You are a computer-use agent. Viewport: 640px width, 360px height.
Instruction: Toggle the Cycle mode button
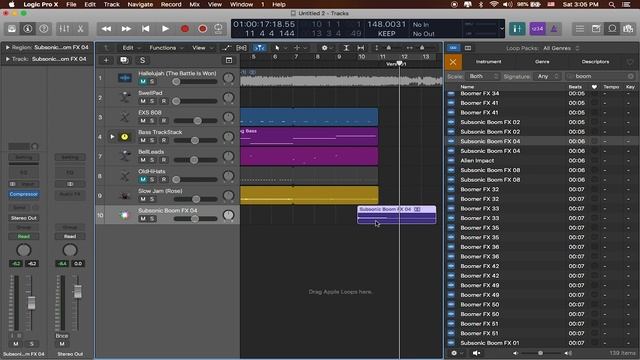tap(218, 29)
